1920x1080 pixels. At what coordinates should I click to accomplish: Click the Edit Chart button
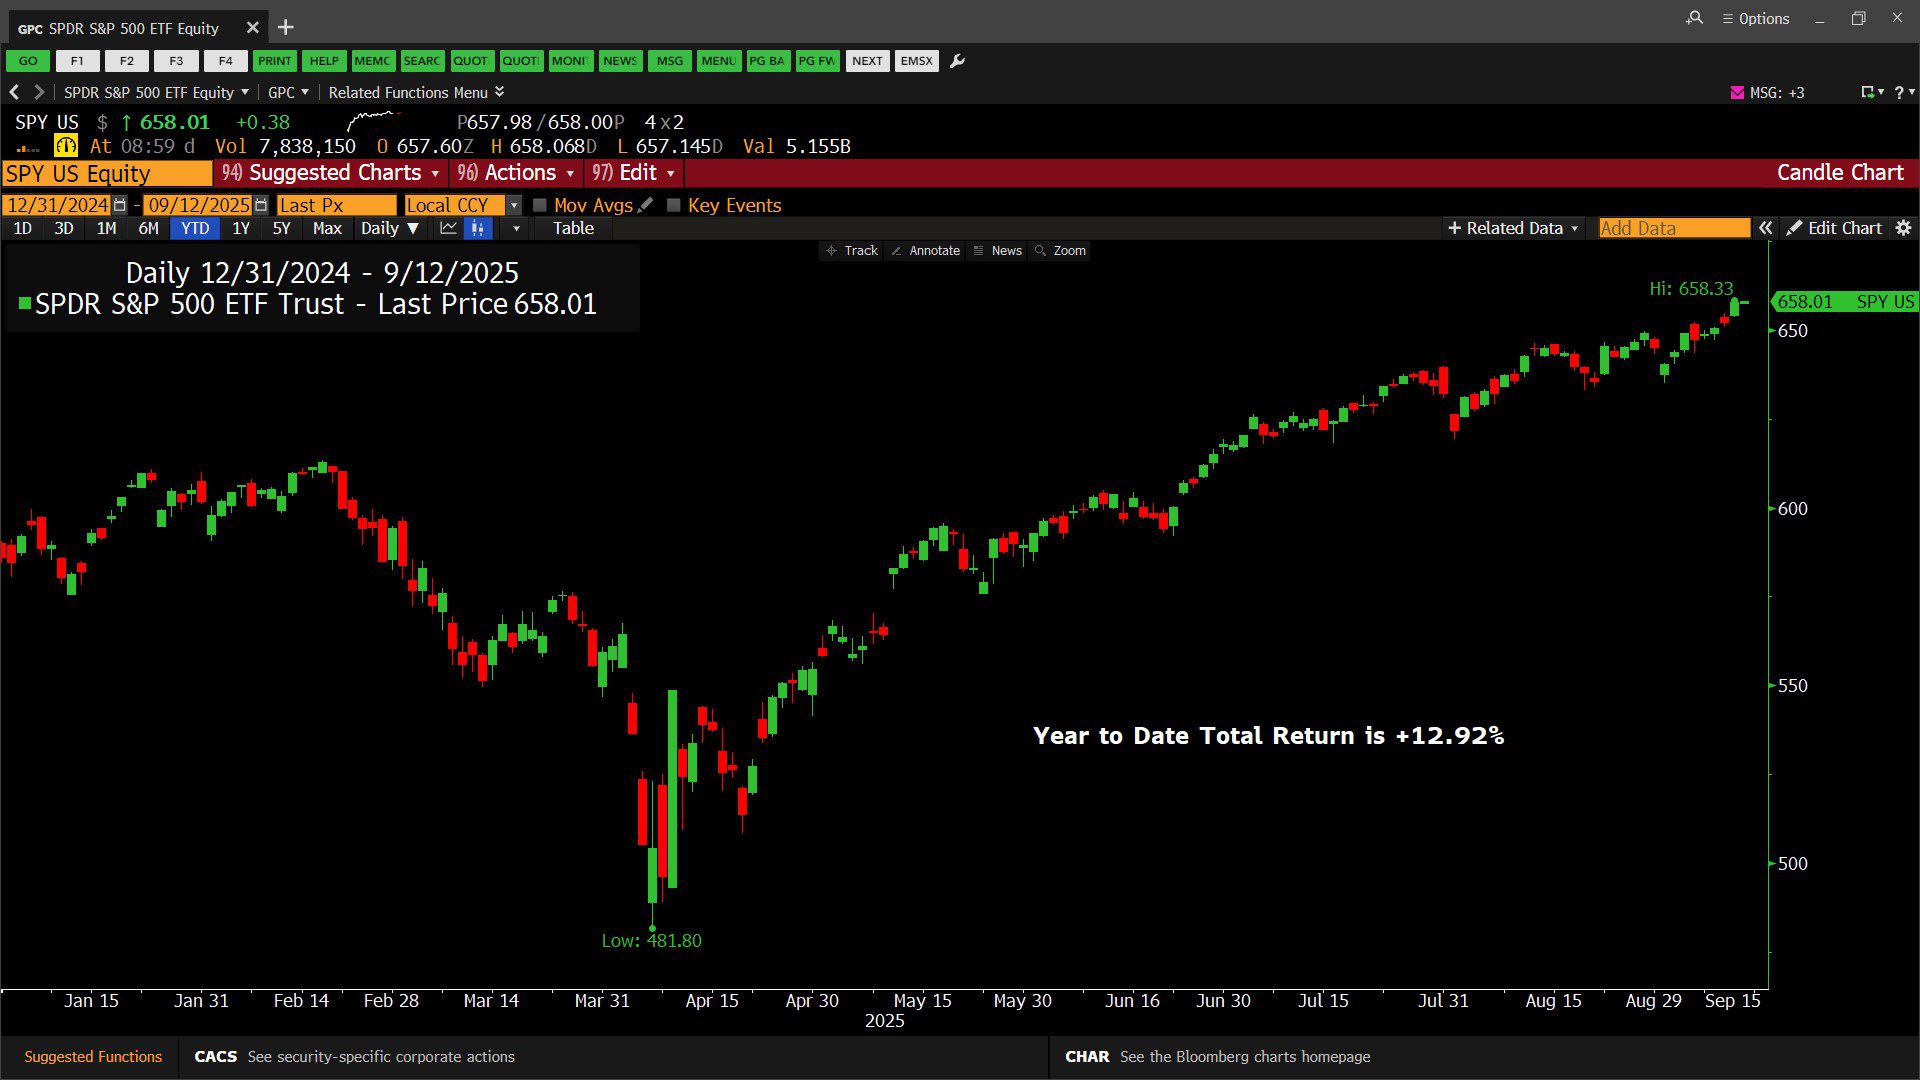click(1834, 228)
